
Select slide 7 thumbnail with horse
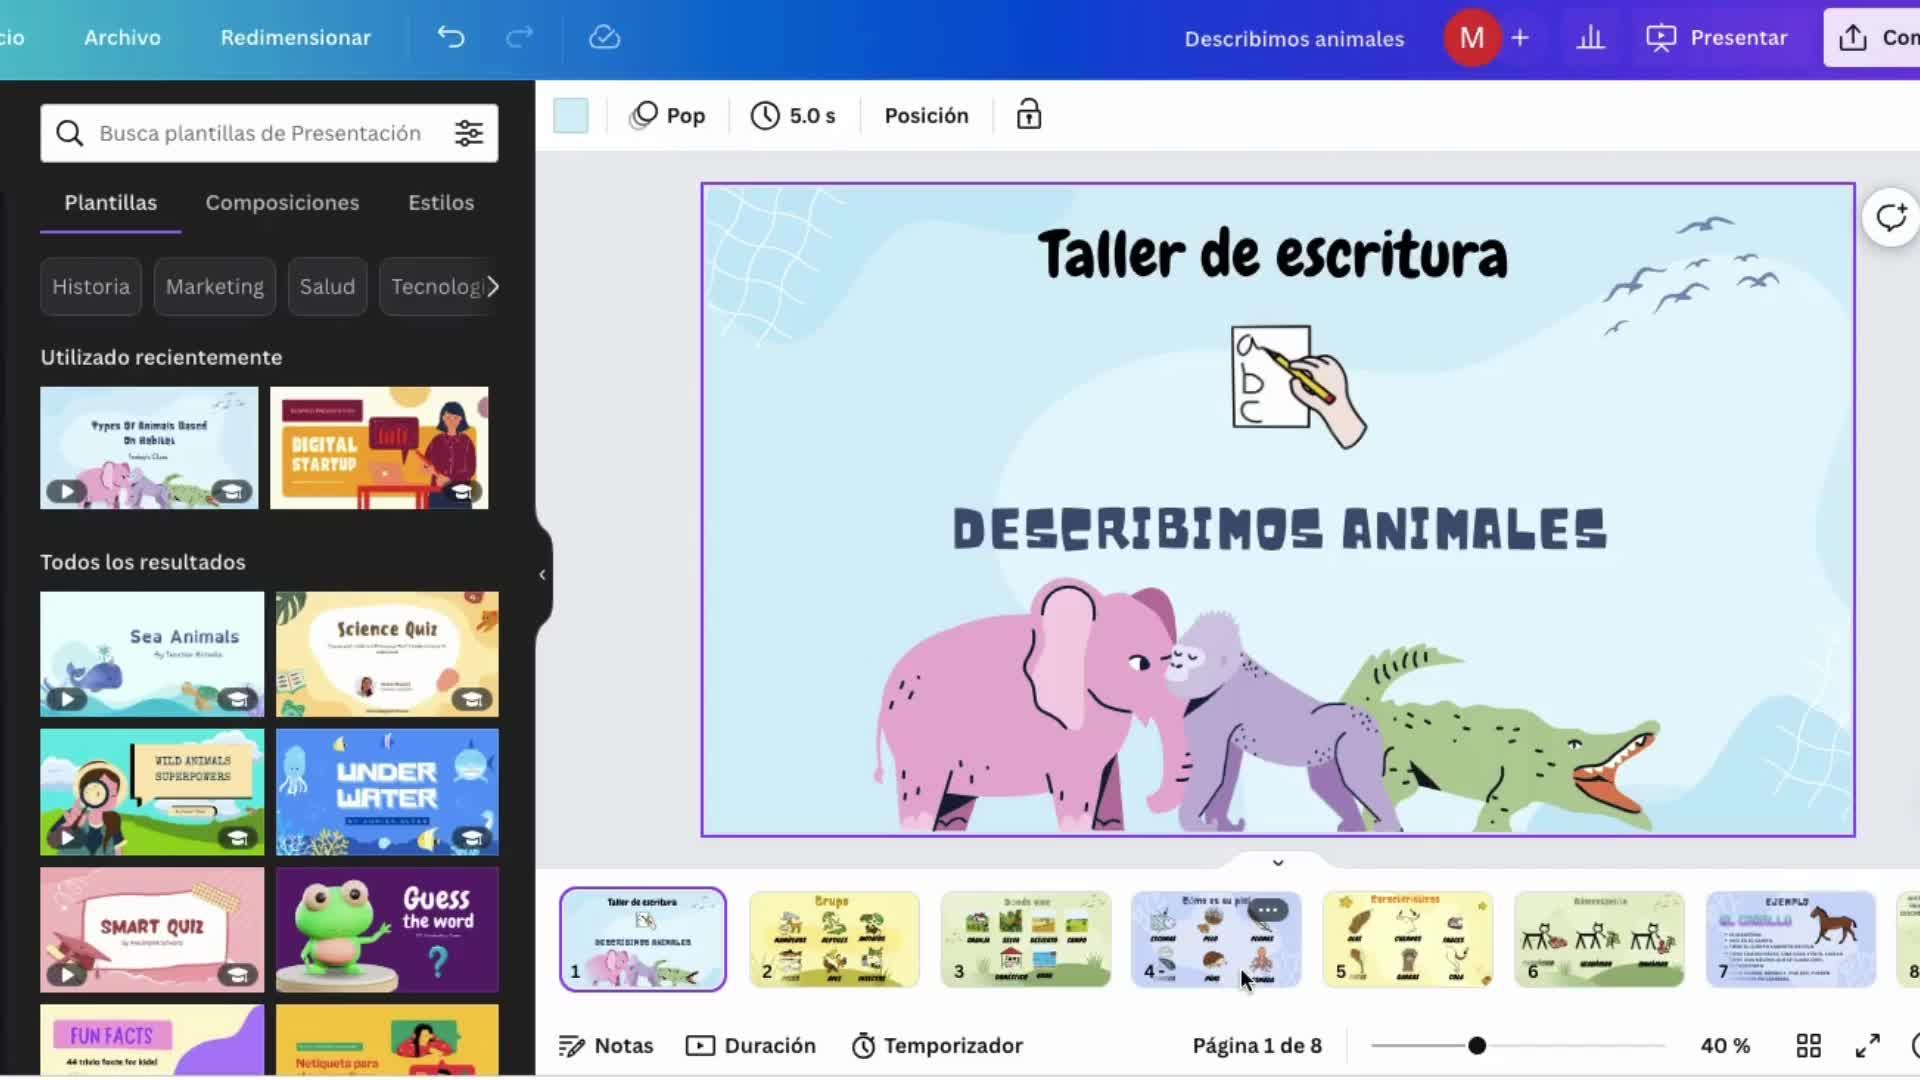point(1790,939)
